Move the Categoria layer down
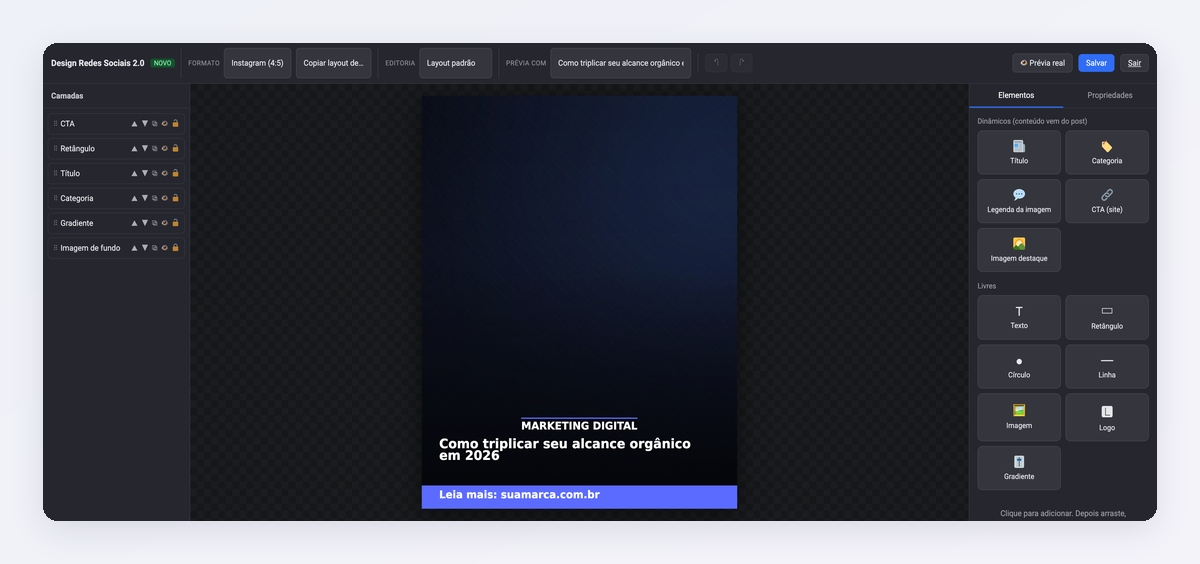1200x564 pixels. click(144, 198)
